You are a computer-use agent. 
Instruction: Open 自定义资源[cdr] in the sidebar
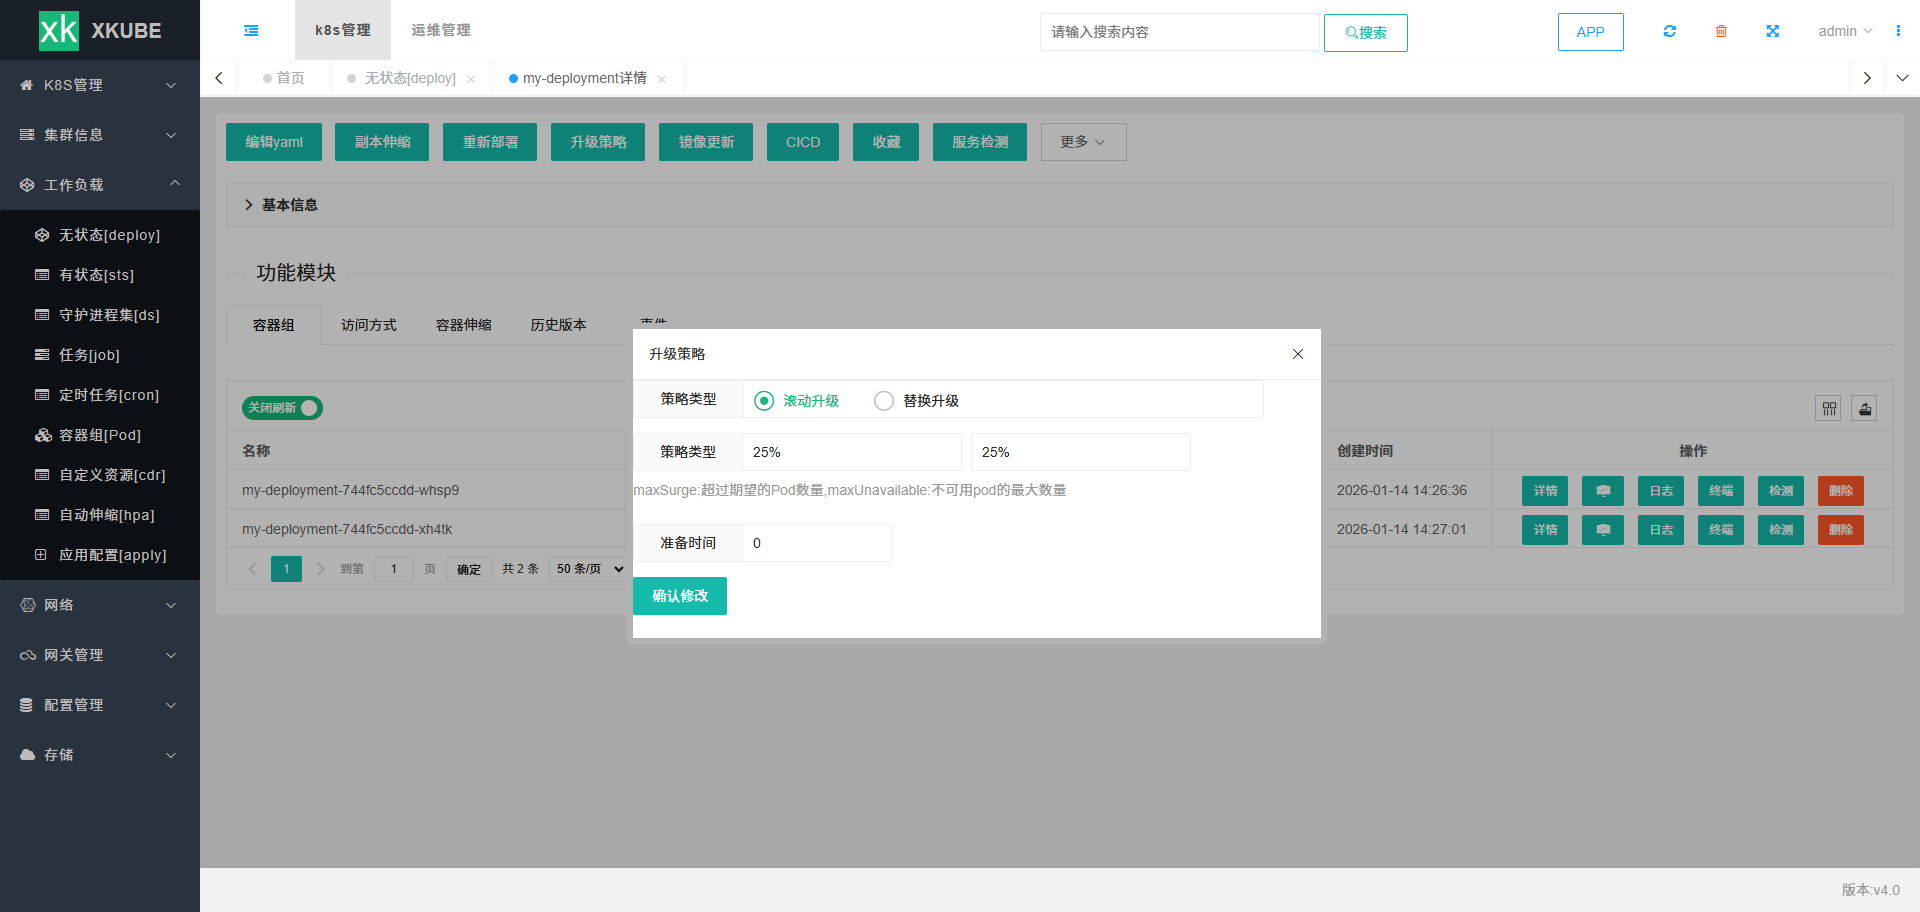tap(100, 475)
